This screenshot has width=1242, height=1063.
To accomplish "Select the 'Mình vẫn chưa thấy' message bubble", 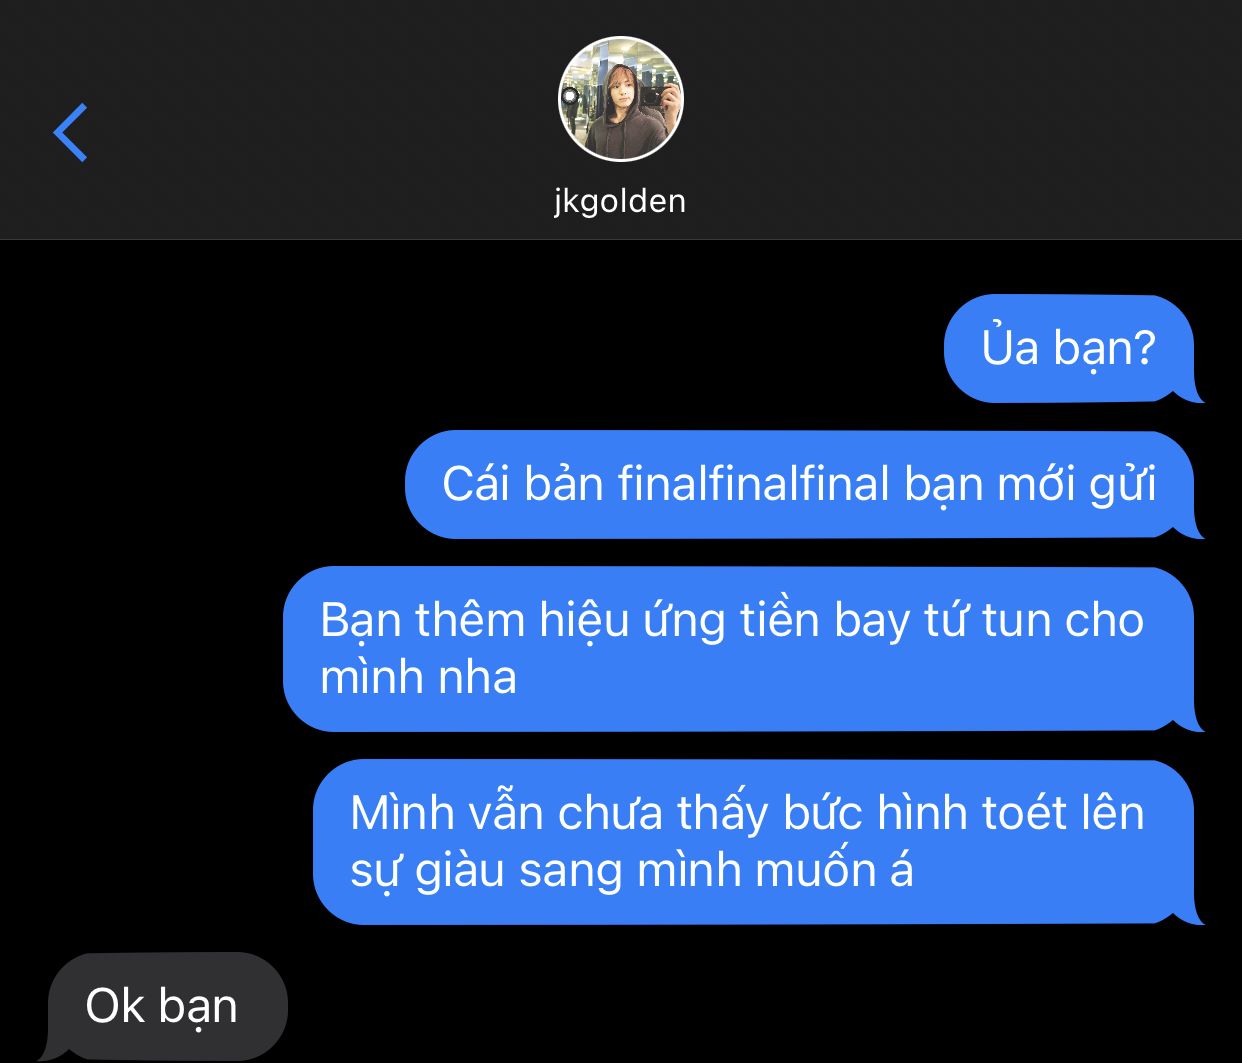I will point(757,842).
